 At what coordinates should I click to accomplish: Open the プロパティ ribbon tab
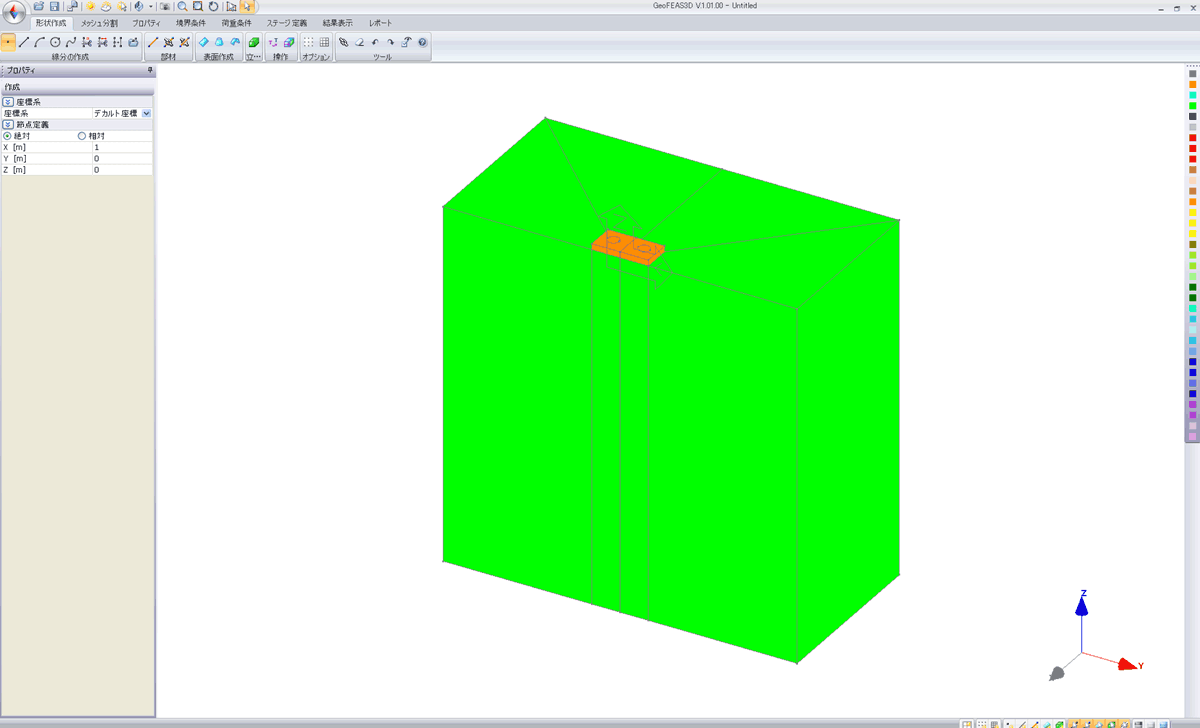[x=146, y=22]
